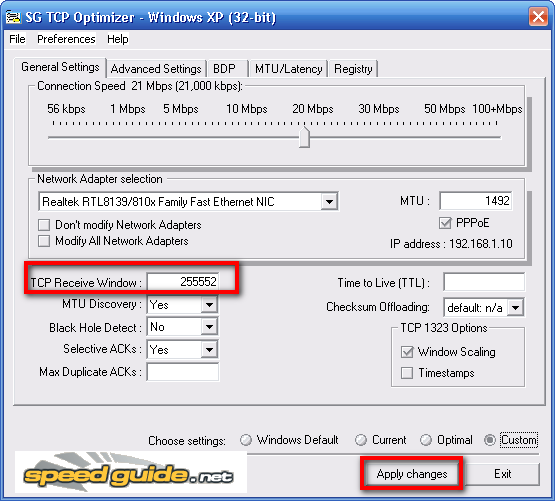The height and width of the screenshot is (501, 555).
Task: Close the SG TCP Optimizer window
Action: [538, 17]
